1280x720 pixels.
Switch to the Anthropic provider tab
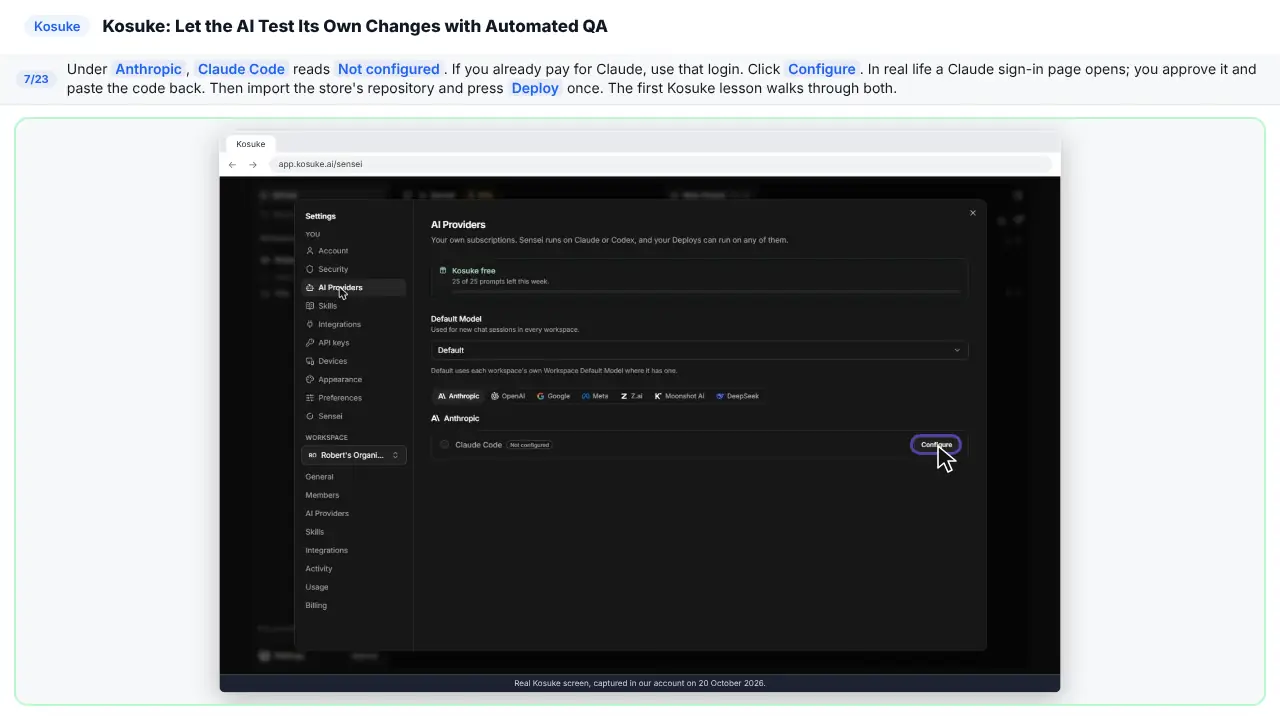pos(458,396)
